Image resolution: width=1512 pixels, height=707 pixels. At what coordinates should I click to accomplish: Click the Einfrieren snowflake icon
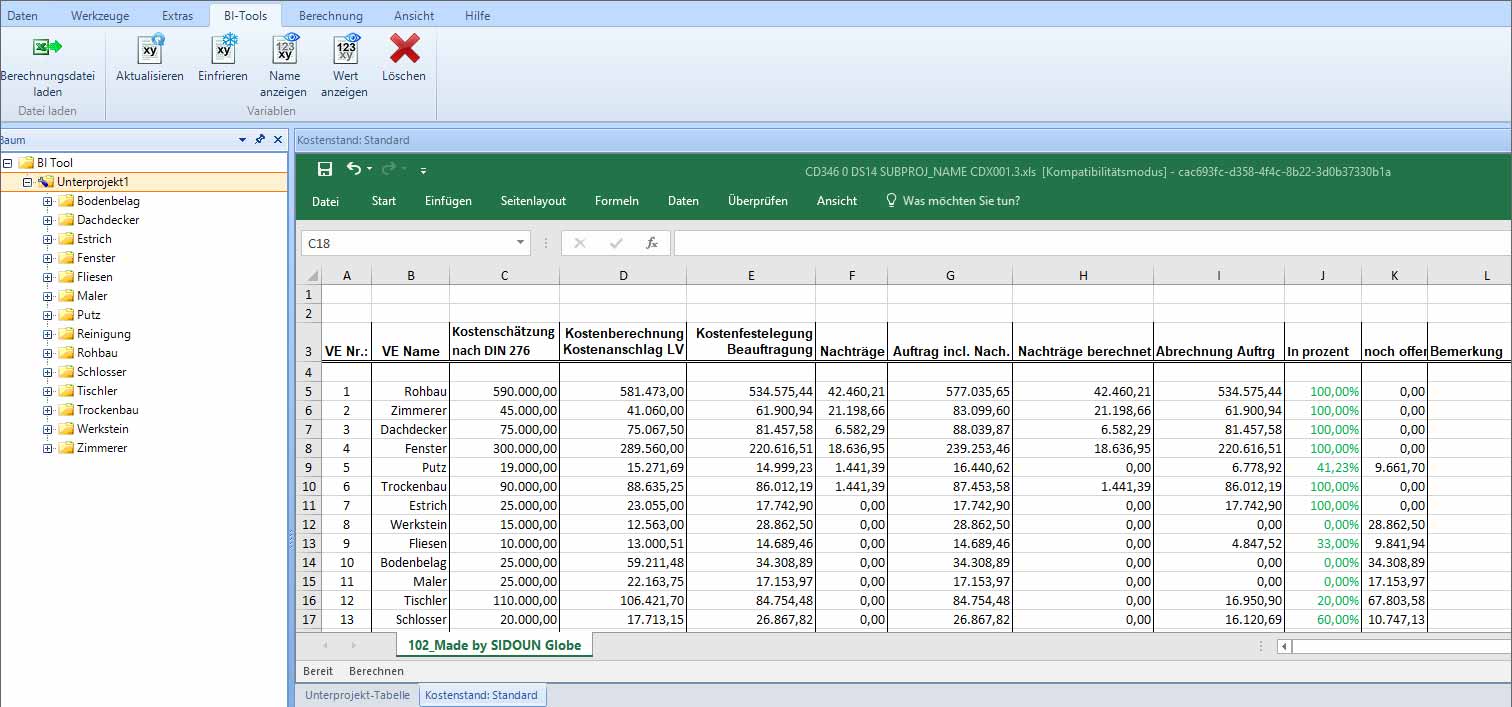click(x=223, y=48)
